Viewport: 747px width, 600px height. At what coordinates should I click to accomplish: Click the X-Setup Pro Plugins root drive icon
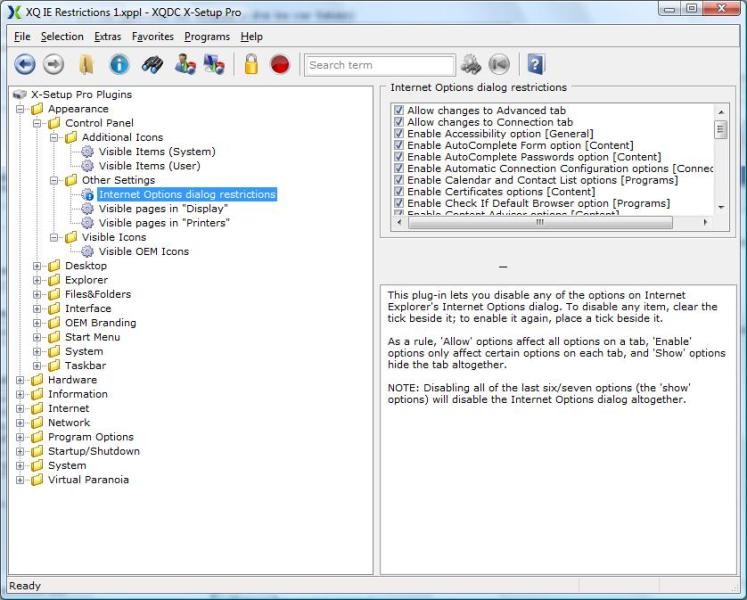tap(20, 94)
